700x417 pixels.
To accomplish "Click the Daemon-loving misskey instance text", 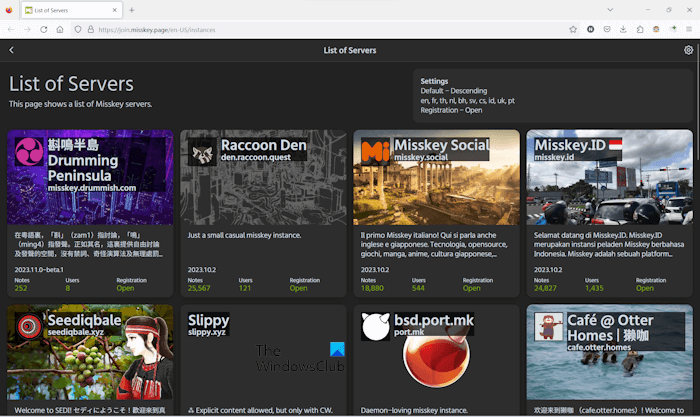I will [414, 410].
